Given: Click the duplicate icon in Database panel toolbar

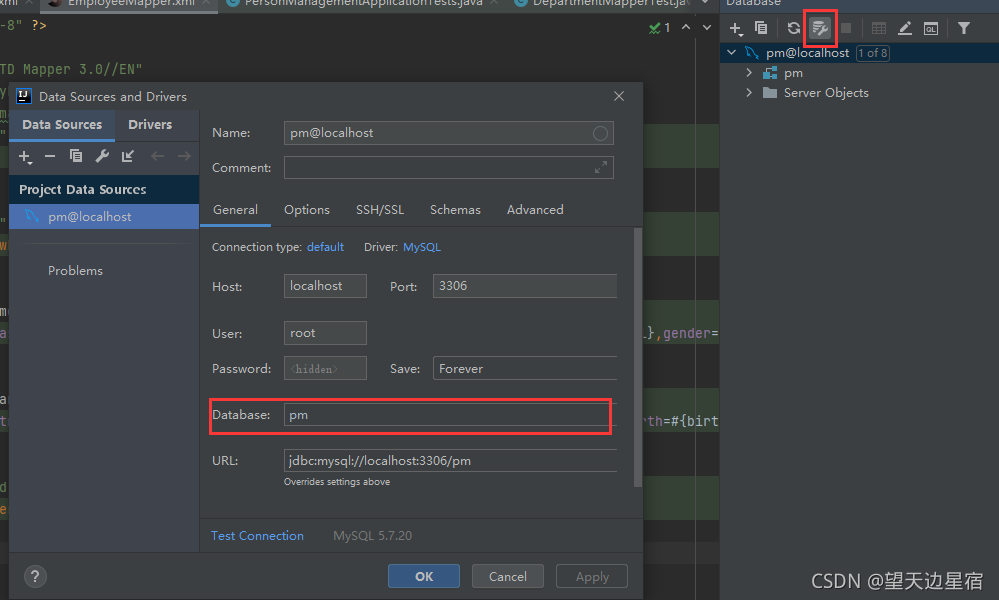Looking at the screenshot, I should click(x=761, y=28).
